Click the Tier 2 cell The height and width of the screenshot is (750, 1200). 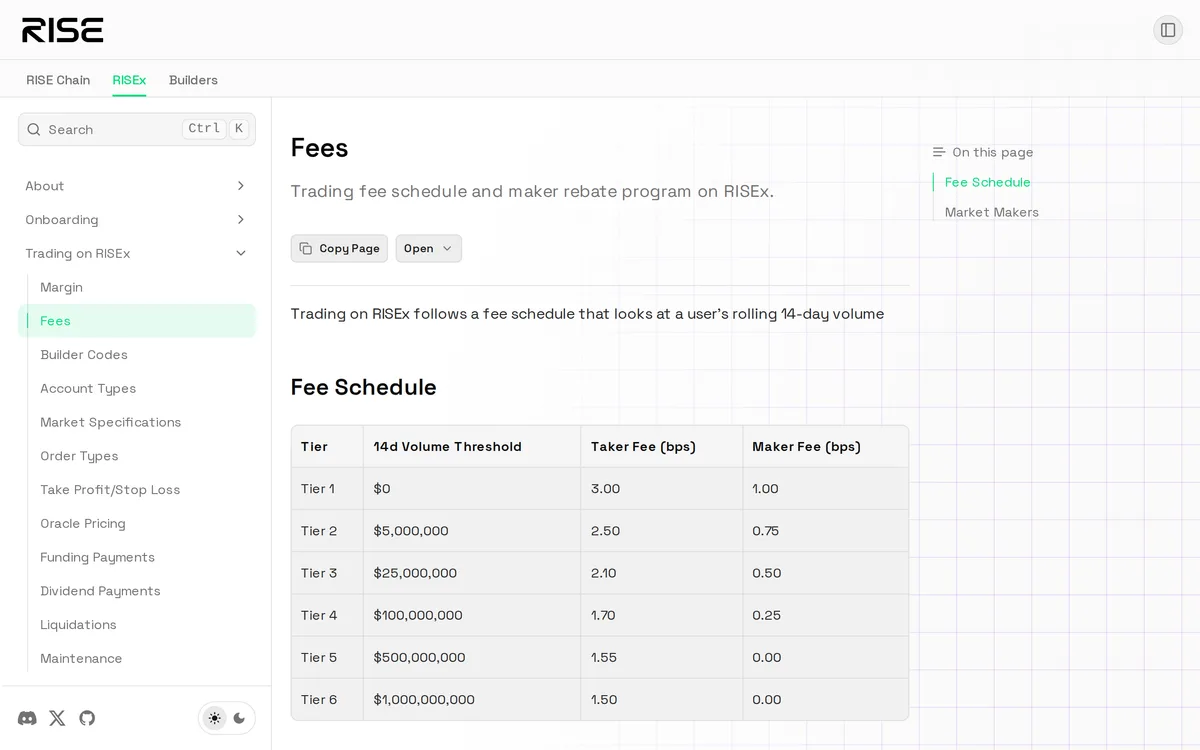pyautogui.click(x=328, y=531)
